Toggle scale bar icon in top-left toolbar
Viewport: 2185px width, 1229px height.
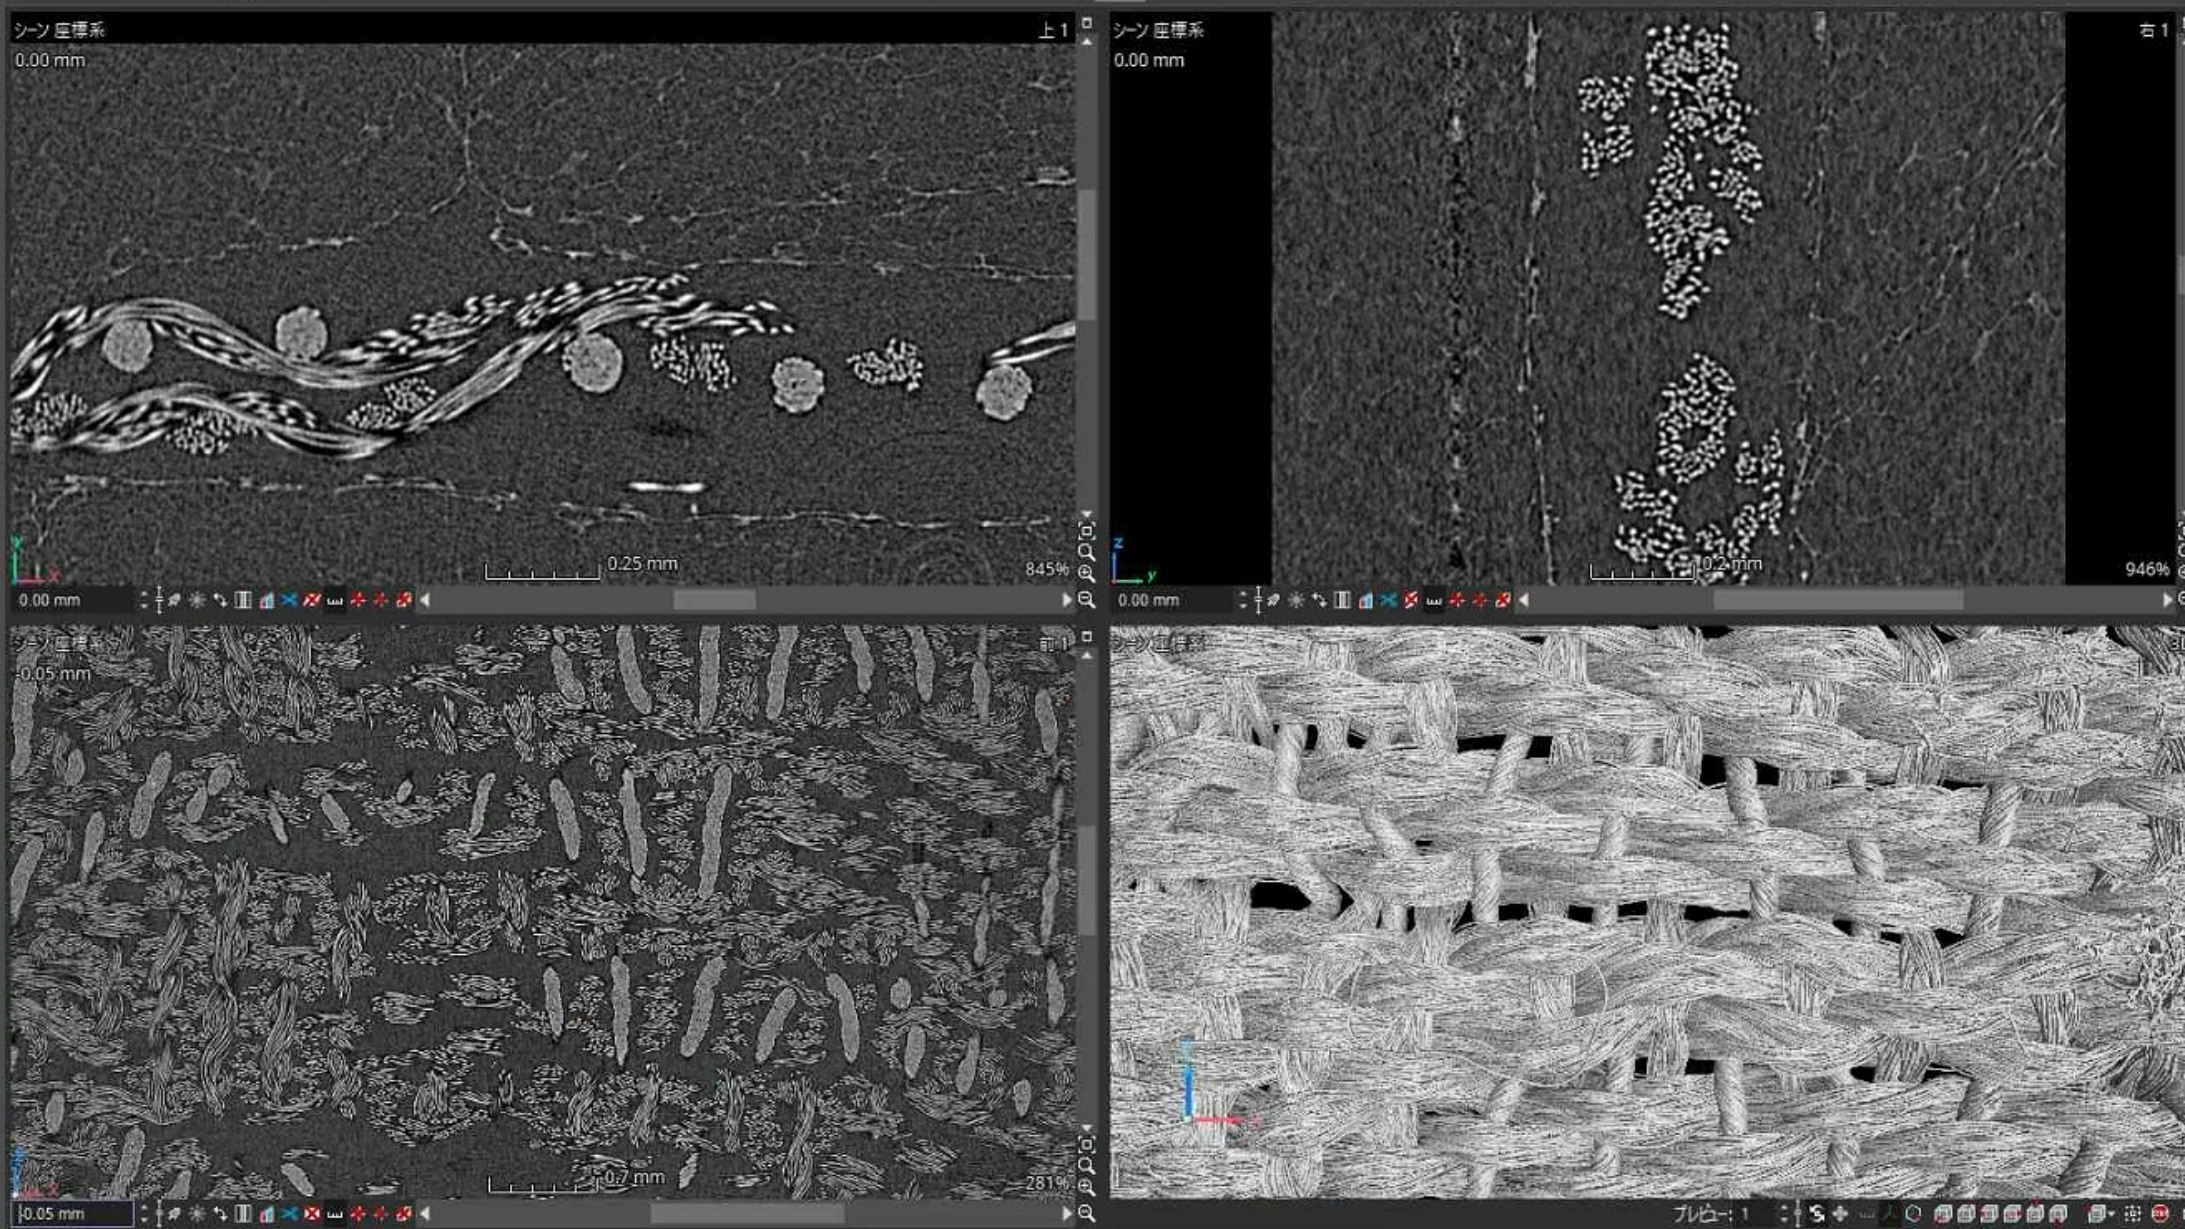pyautogui.click(x=335, y=600)
